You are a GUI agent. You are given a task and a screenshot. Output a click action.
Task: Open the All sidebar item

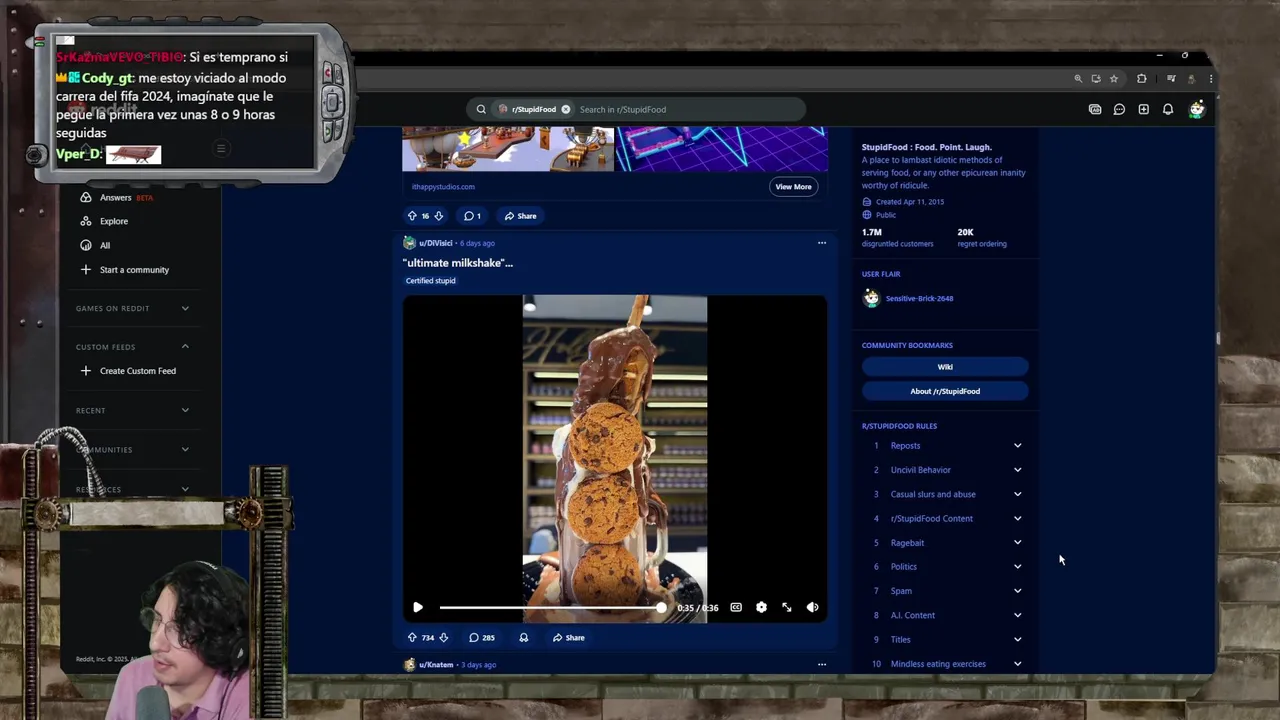click(x=105, y=246)
